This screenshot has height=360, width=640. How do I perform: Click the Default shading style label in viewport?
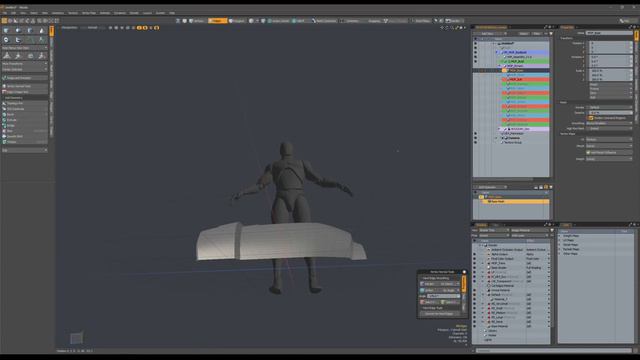[x=93, y=28]
